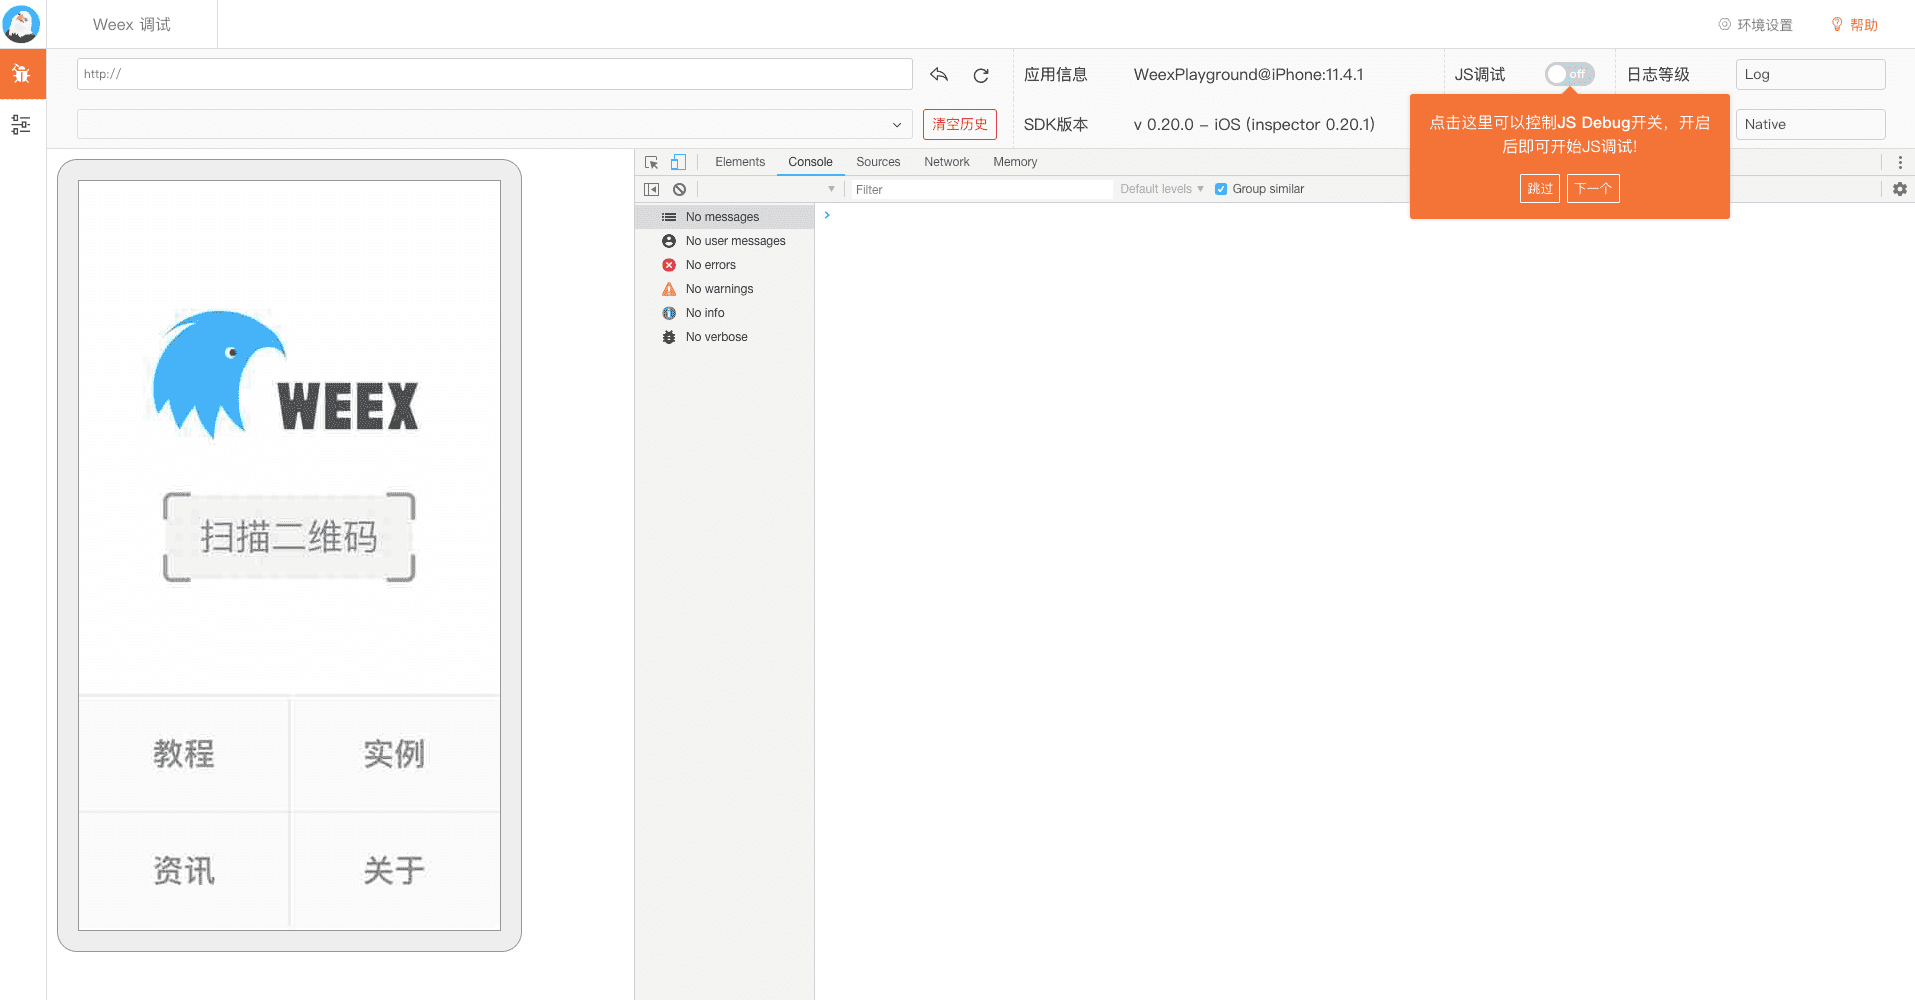1915x1000 pixels.
Task: Click the WeexPlayground@iPhone:11.4.1 app info text
Action: (x=1248, y=74)
